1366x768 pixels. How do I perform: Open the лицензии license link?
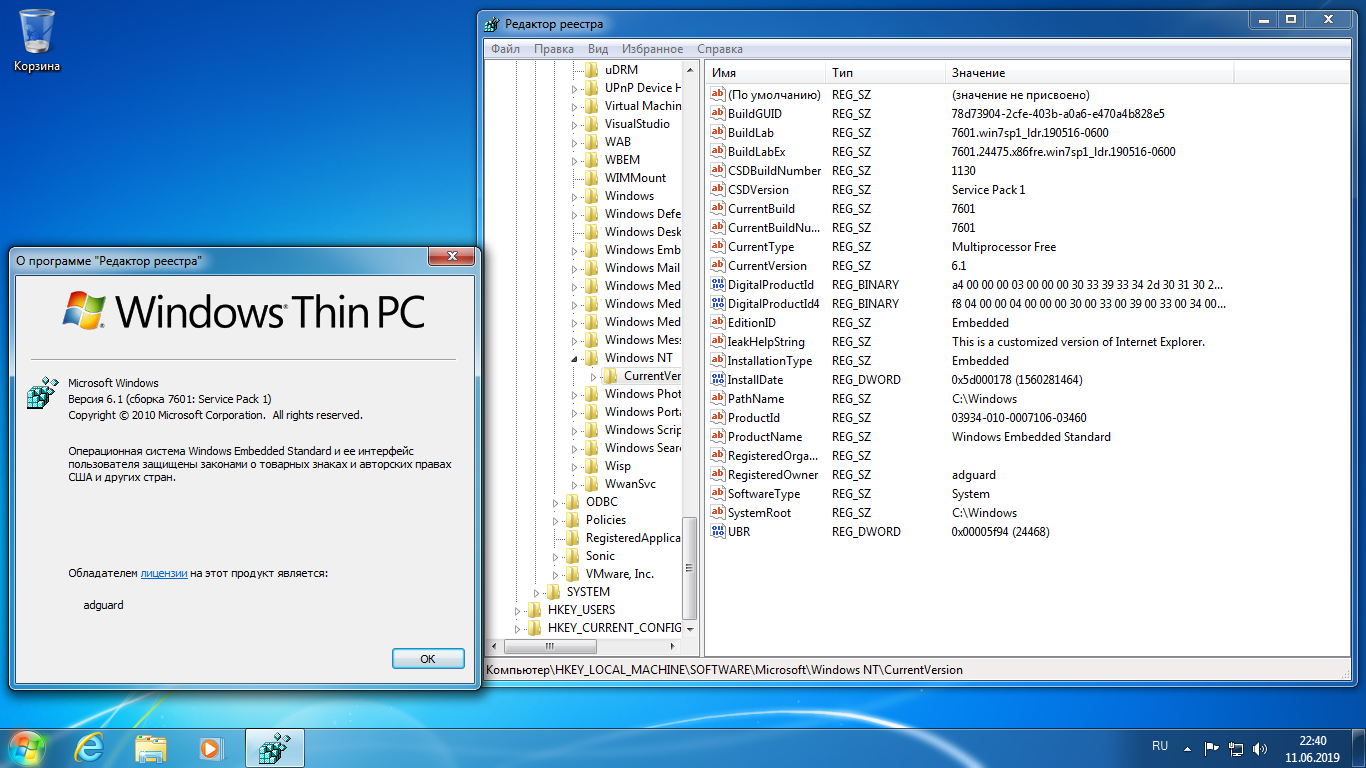164,573
